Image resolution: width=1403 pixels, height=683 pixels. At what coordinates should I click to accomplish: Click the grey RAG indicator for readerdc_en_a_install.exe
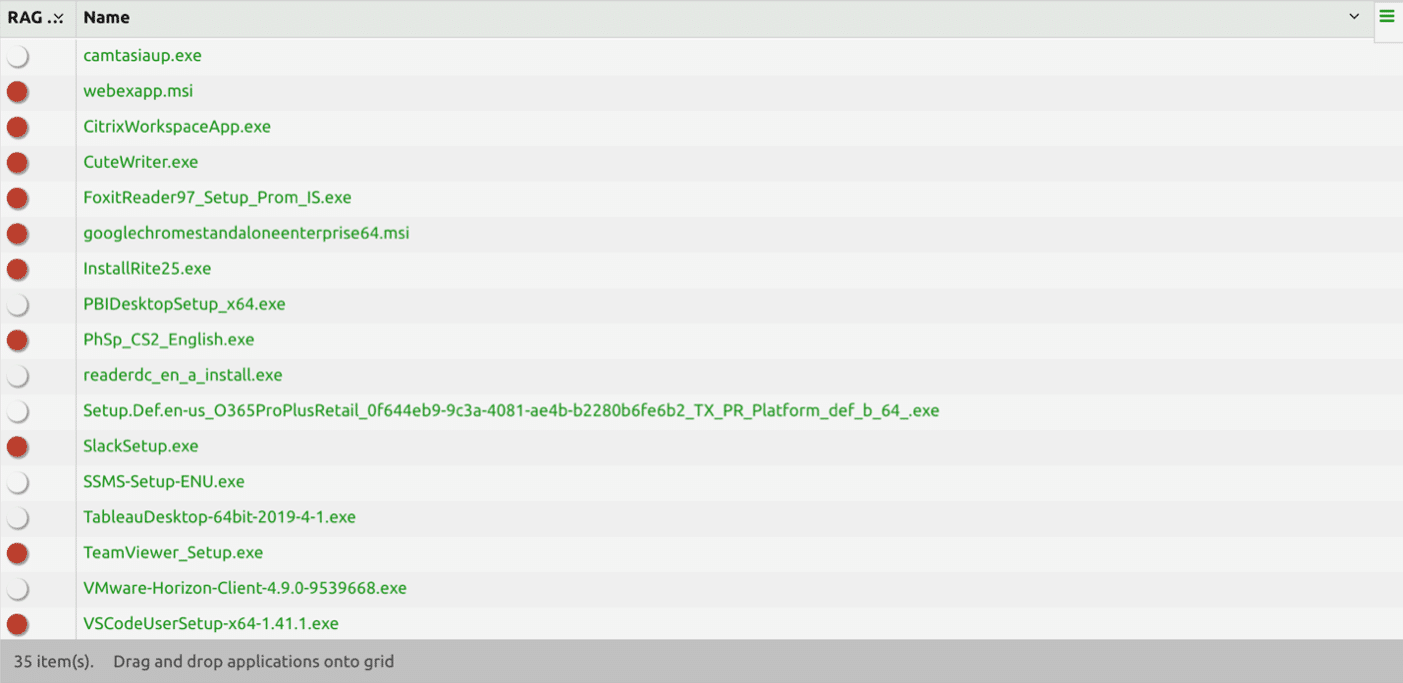pyautogui.click(x=17, y=376)
